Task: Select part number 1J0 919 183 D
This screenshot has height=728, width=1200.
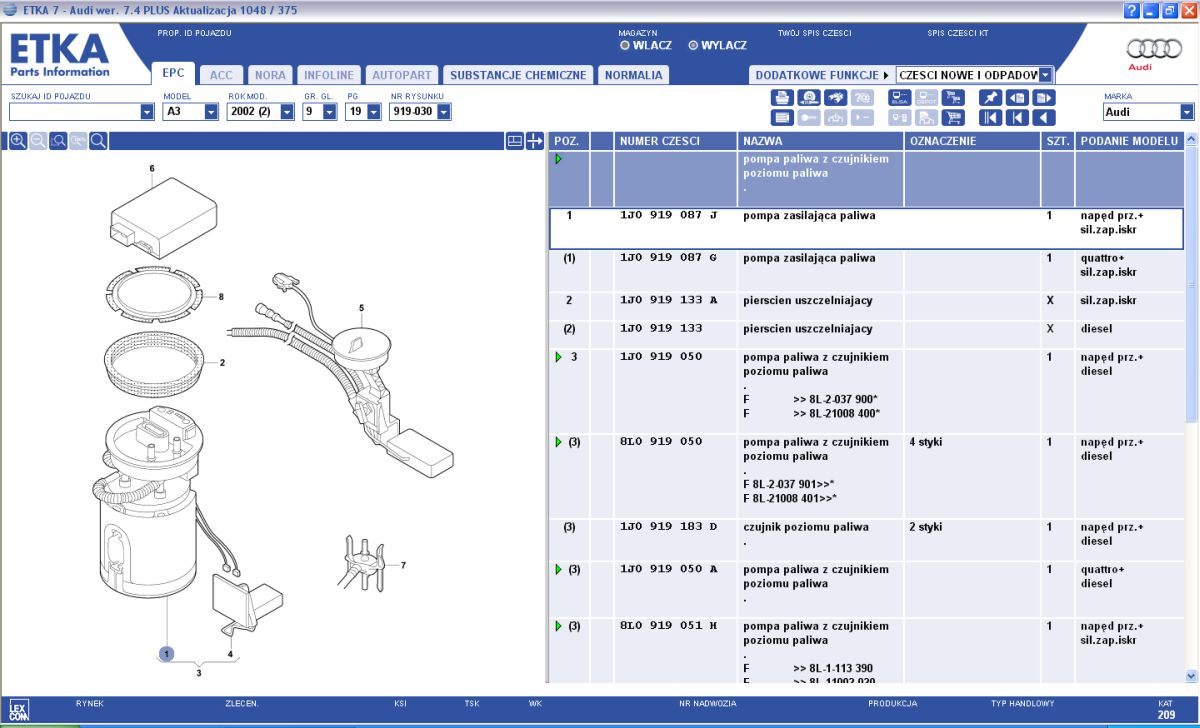Action: pyautogui.click(x=669, y=527)
